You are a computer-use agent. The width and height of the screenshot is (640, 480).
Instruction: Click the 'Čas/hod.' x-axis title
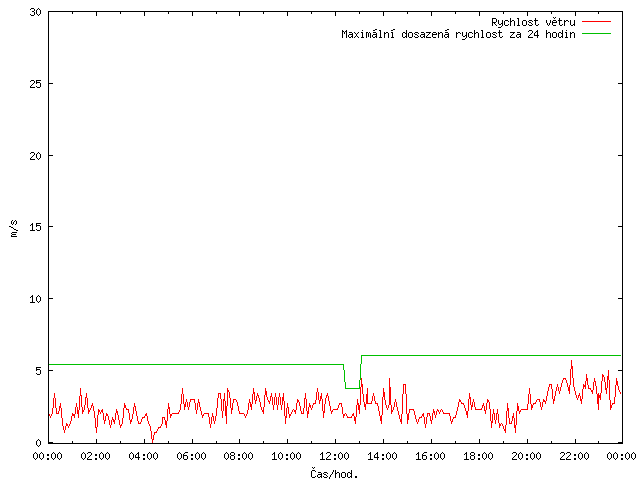click(x=334, y=474)
